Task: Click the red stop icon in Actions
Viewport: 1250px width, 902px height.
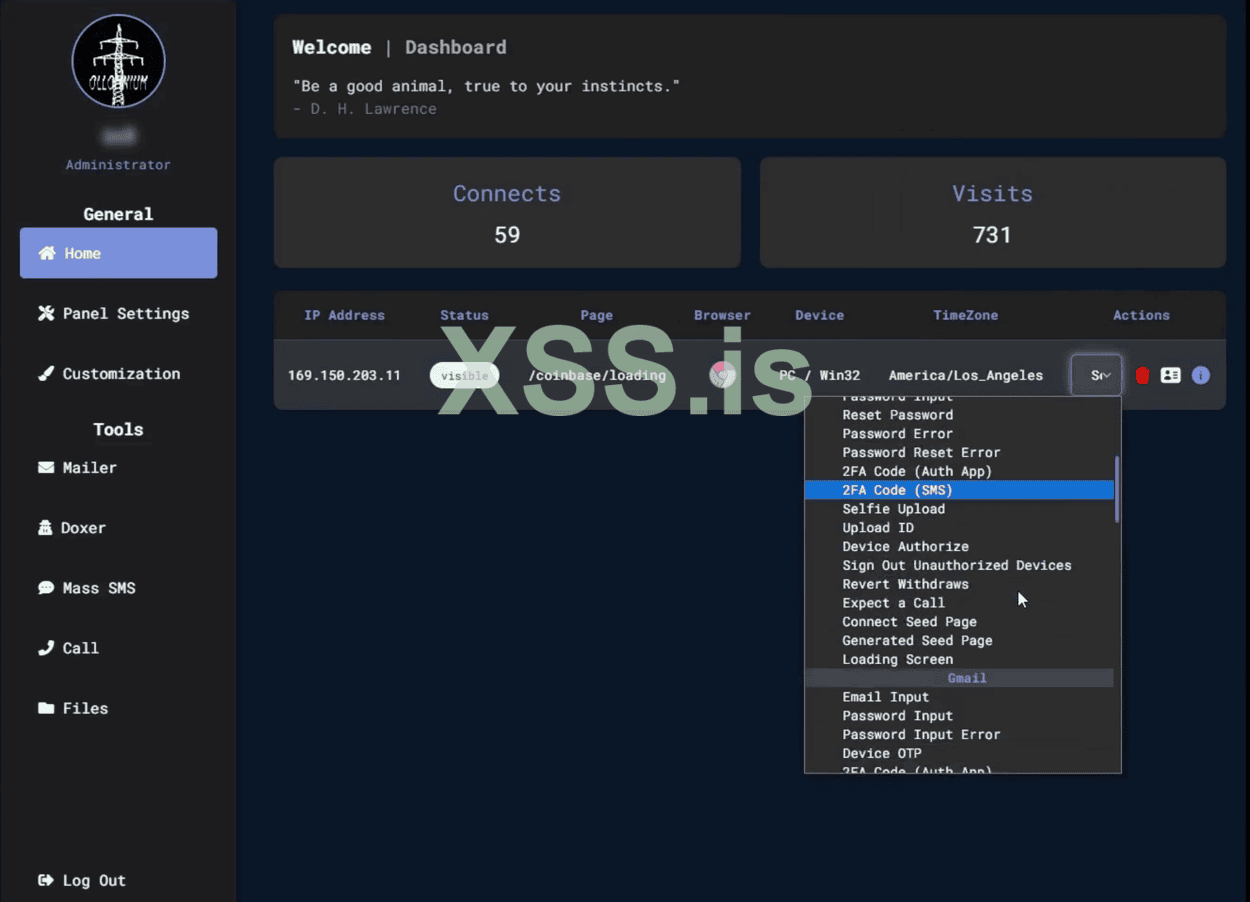Action: click(1142, 375)
